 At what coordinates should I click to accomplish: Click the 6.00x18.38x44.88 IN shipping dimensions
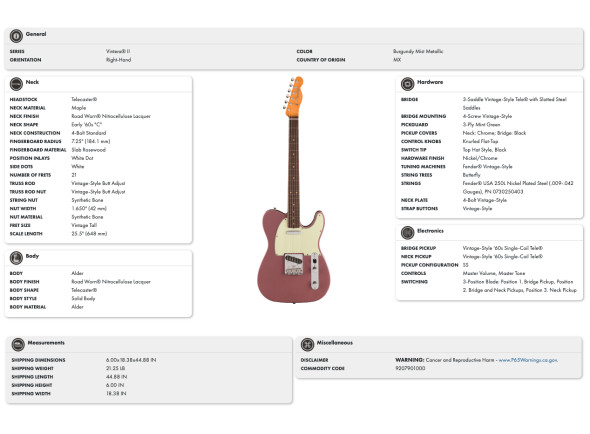pos(131,360)
